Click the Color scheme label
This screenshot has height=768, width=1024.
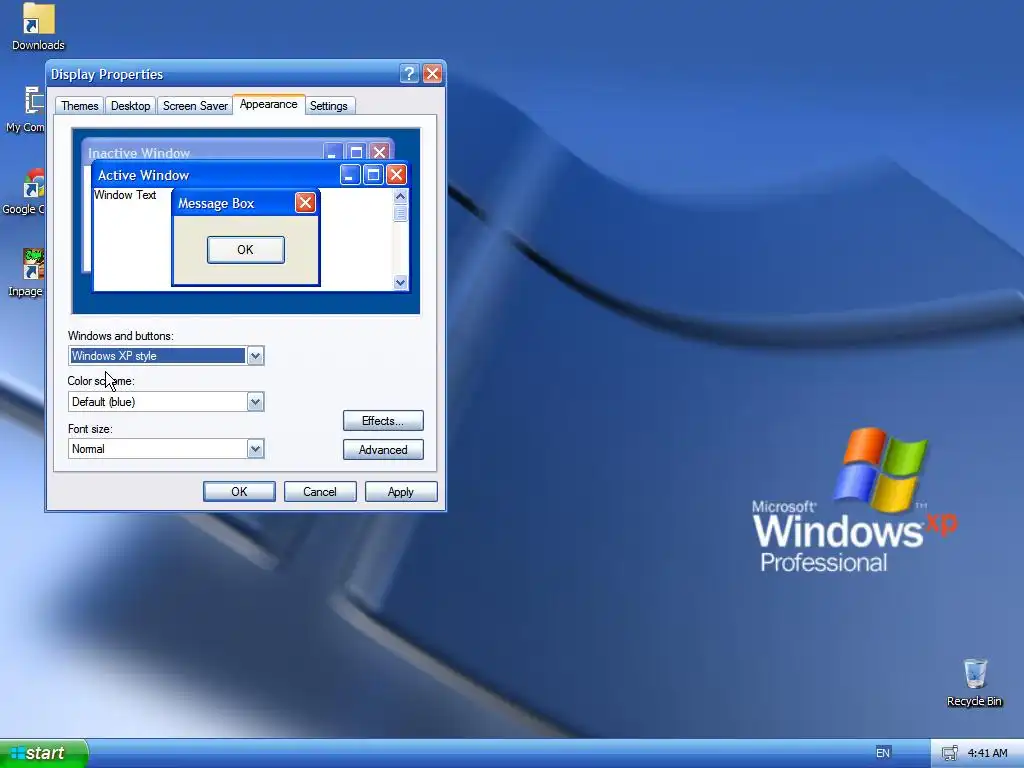[x=101, y=381]
